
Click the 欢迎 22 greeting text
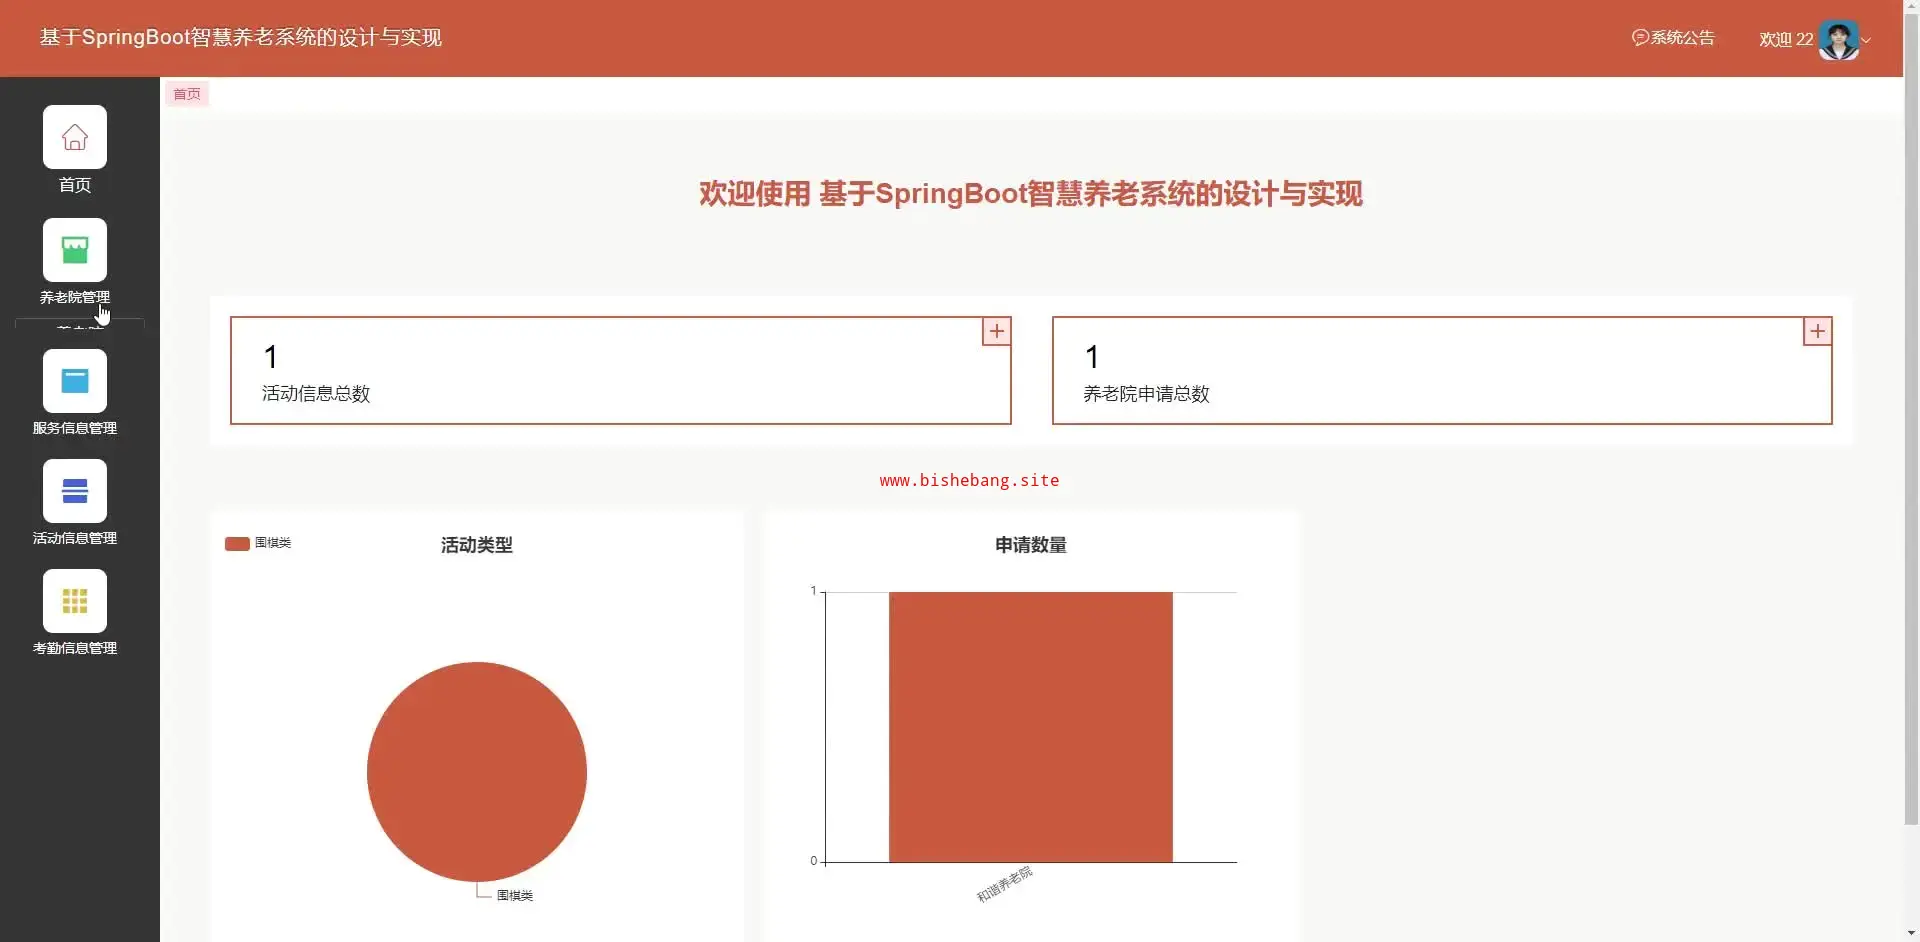coord(1786,40)
